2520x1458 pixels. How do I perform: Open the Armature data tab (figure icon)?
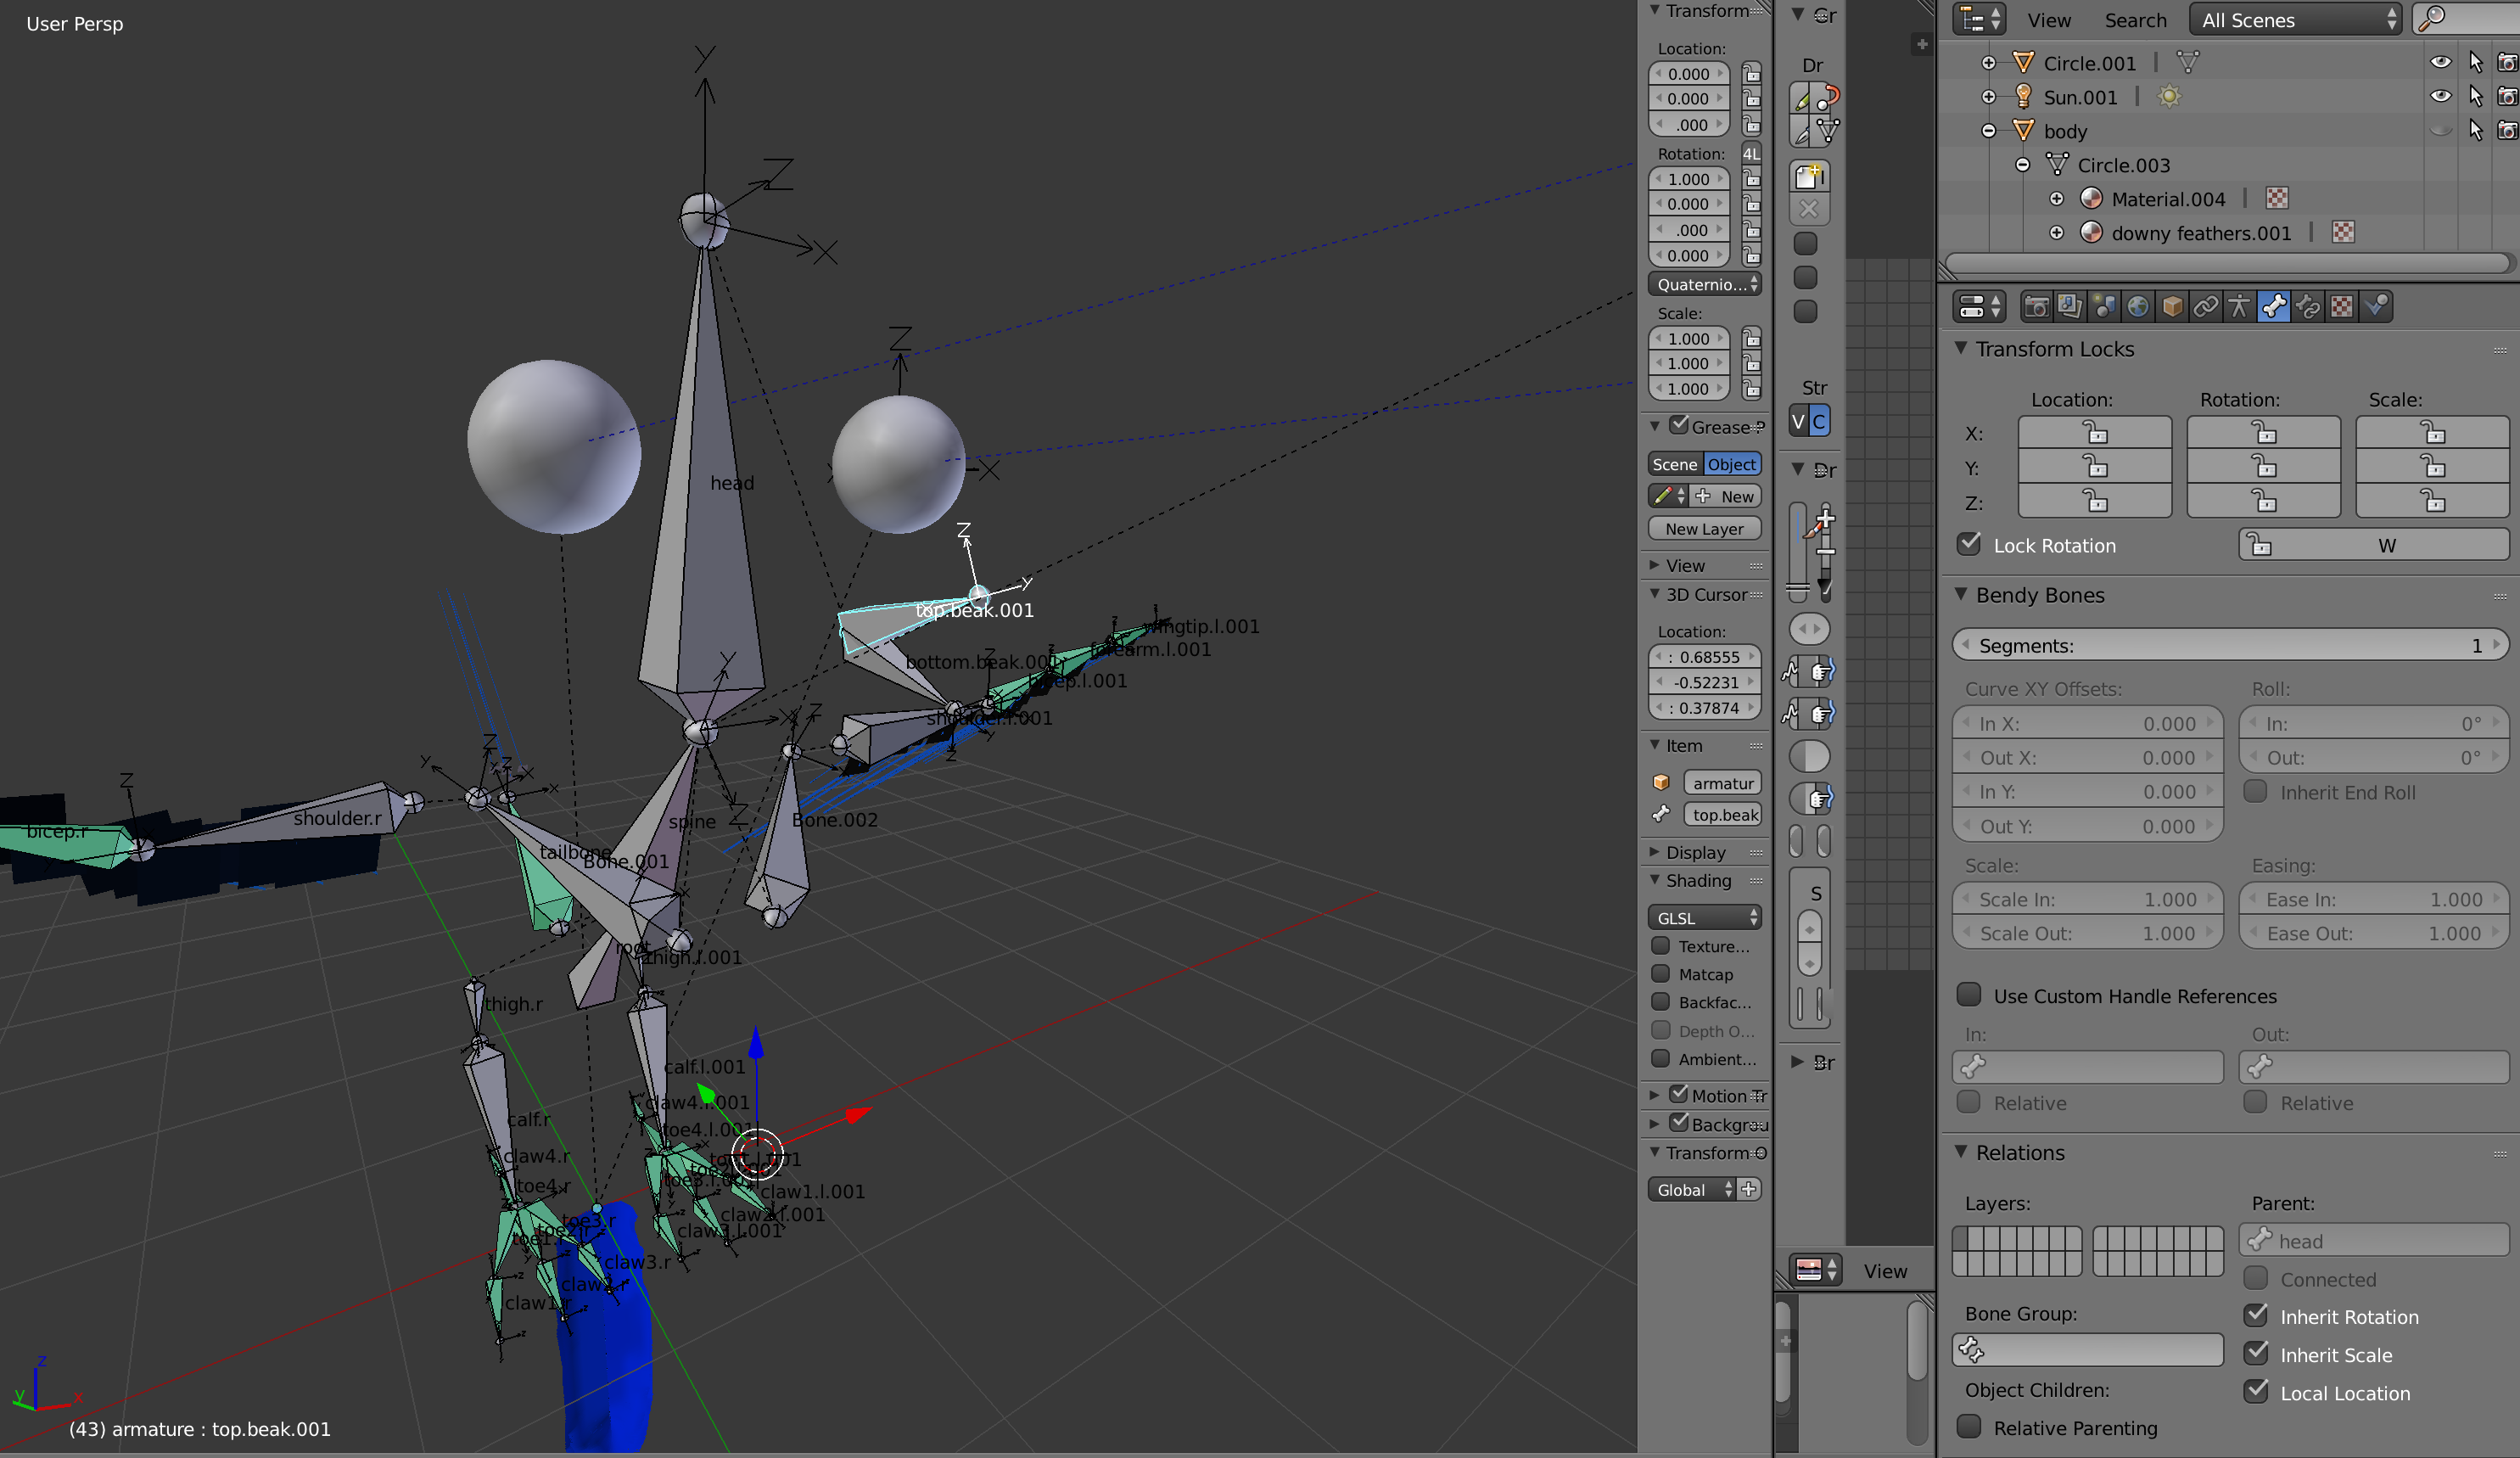coord(2240,307)
